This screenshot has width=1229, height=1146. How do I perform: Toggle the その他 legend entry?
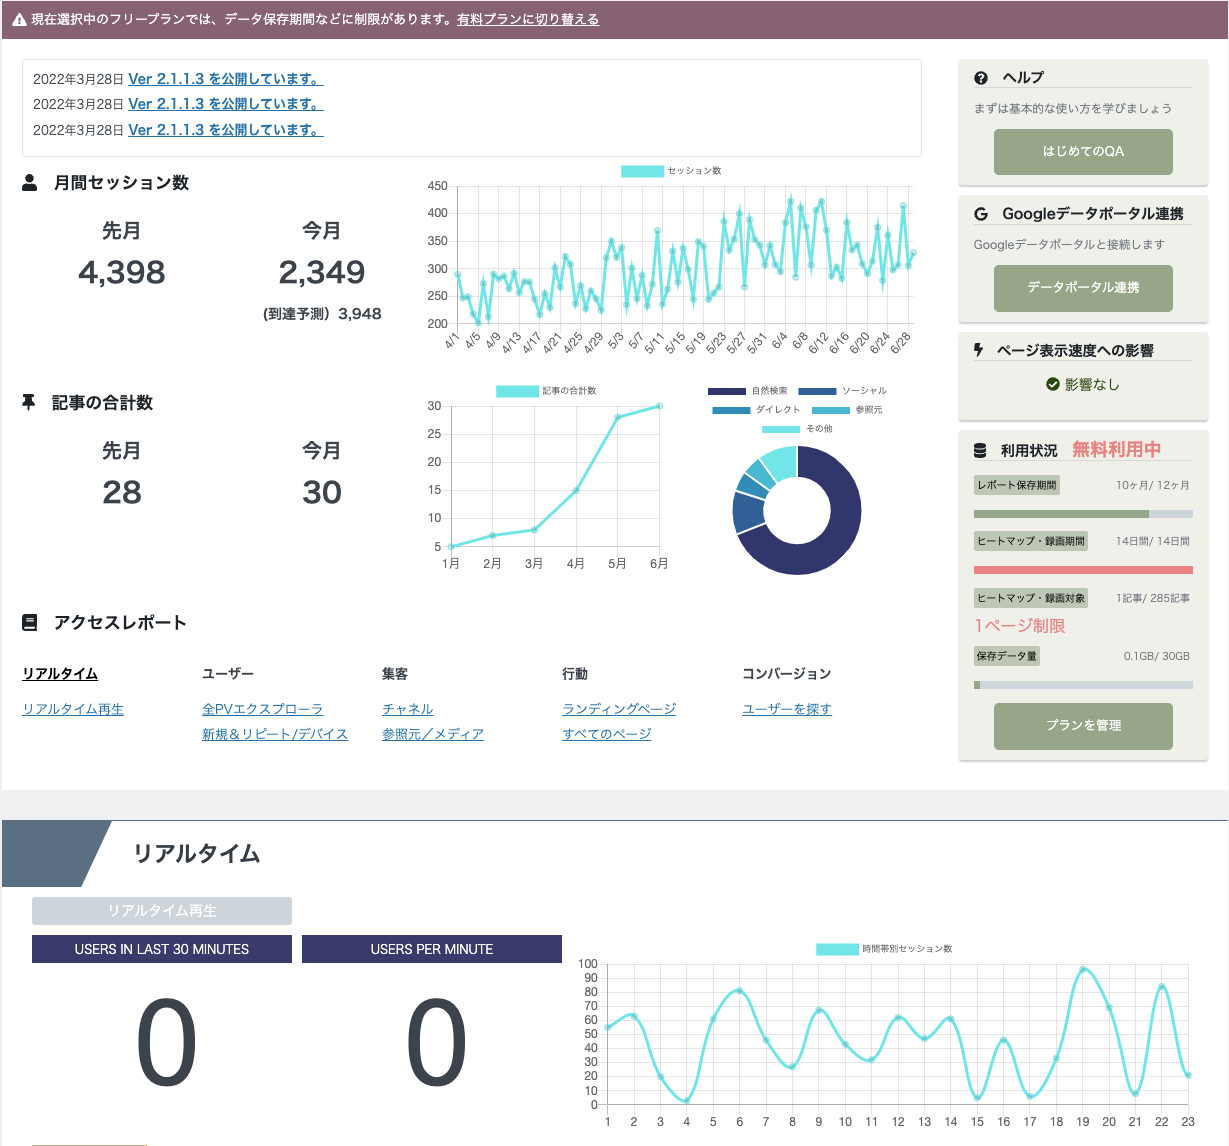coord(797,429)
